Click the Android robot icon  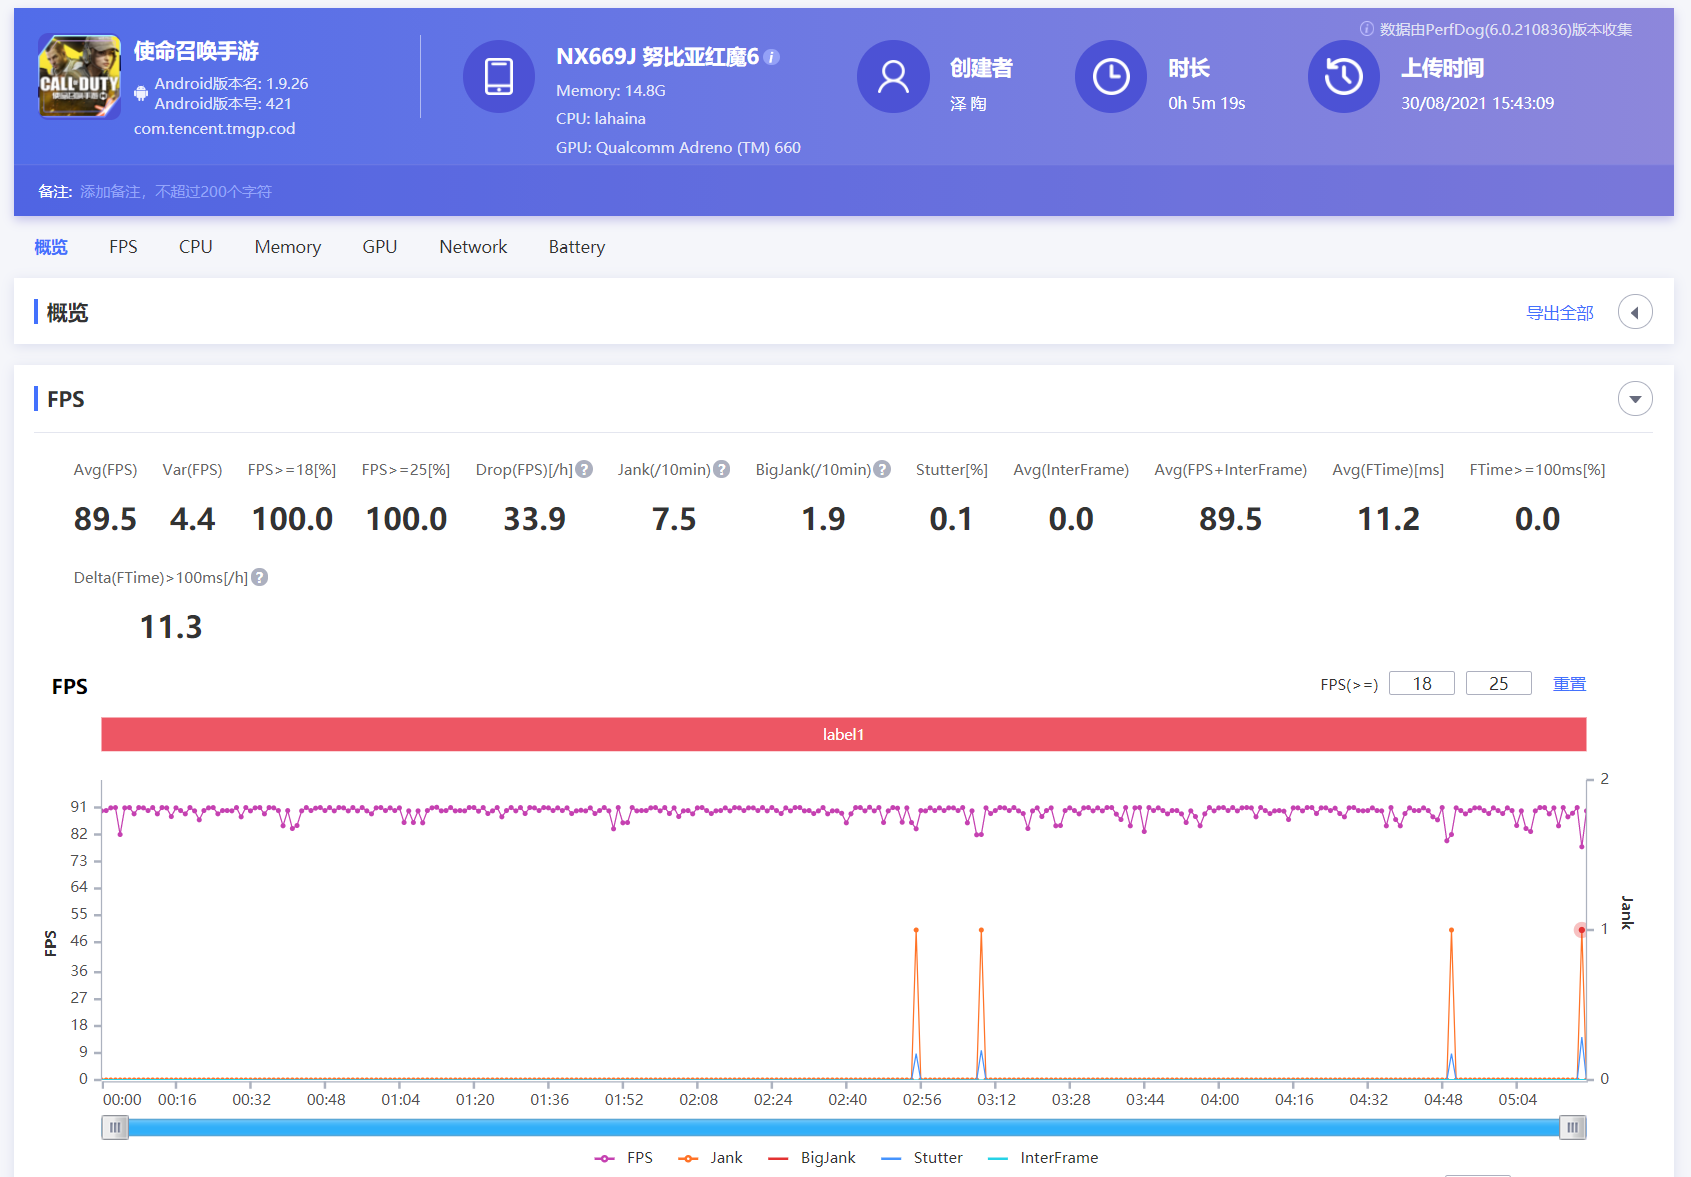141,94
